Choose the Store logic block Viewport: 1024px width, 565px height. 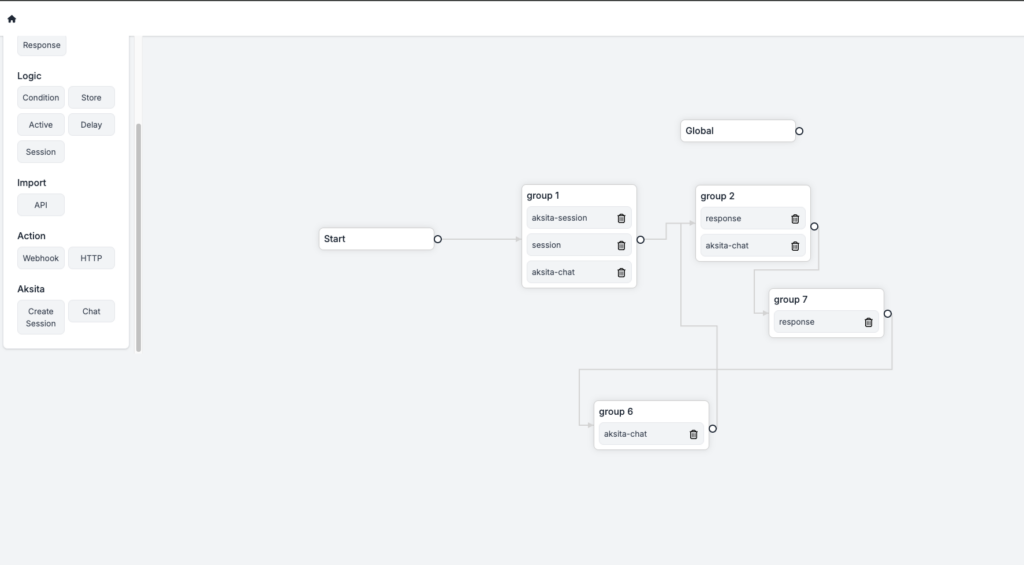[x=91, y=98]
